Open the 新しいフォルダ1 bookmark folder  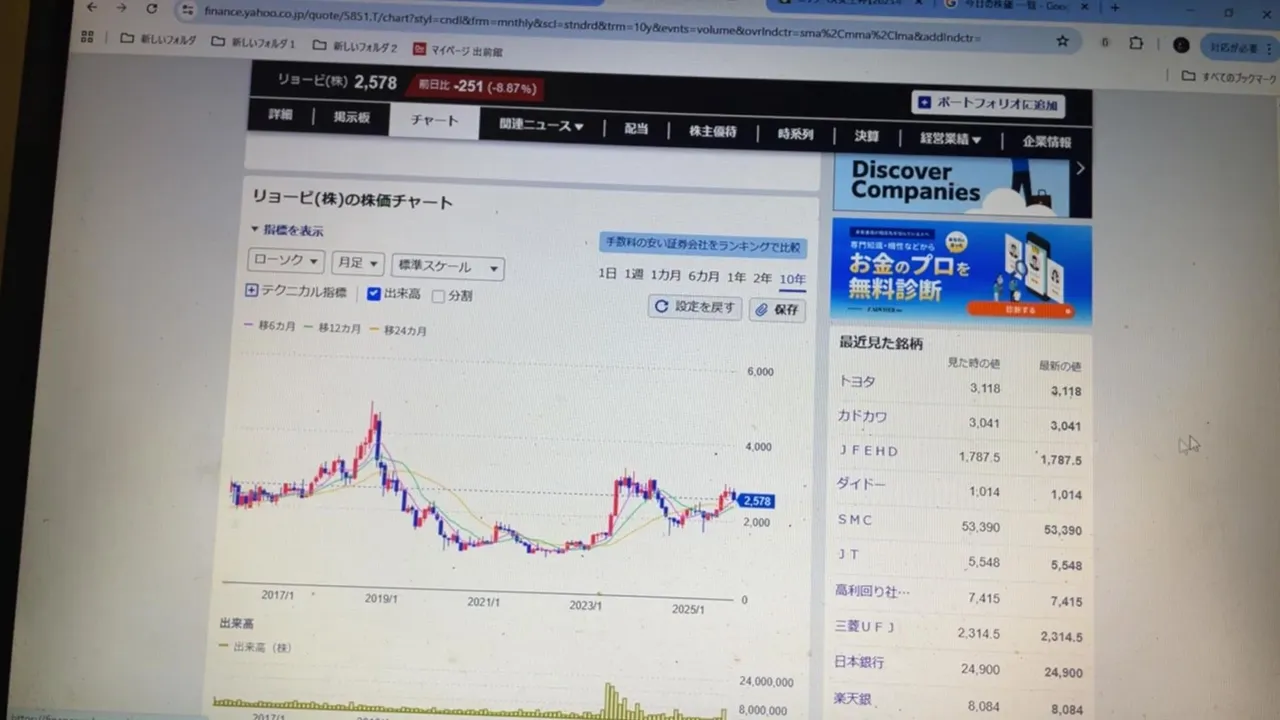tap(253, 43)
